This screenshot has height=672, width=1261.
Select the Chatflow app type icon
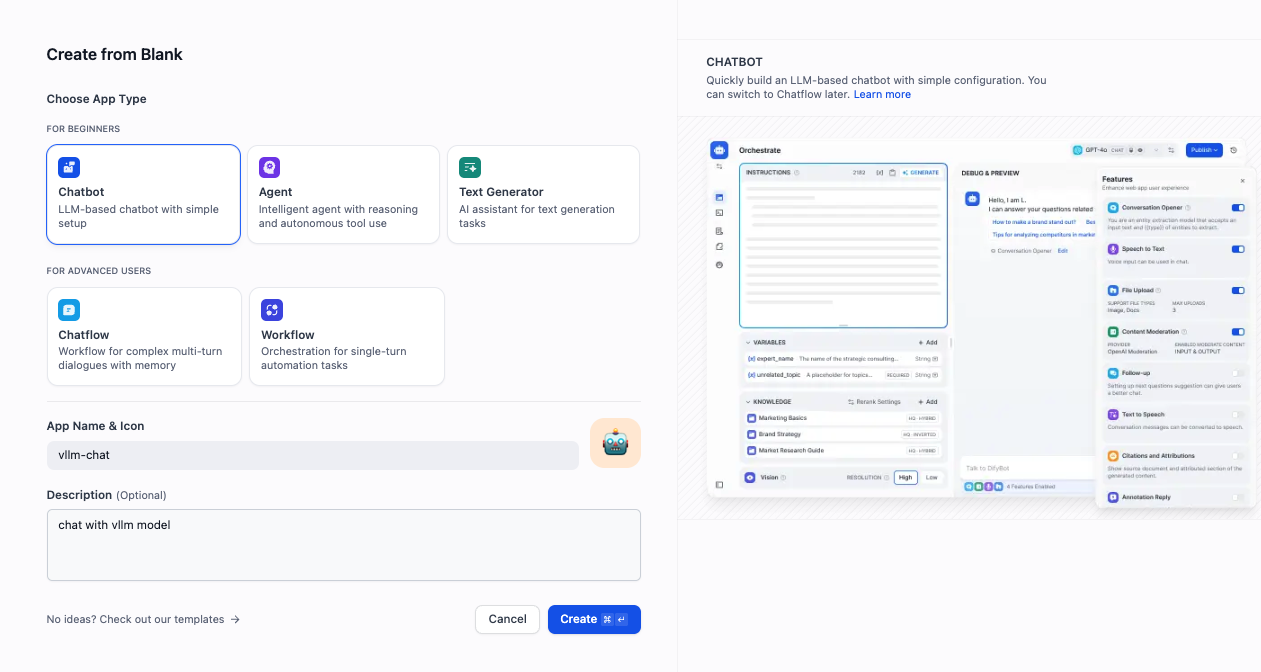(x=68, y=310)
